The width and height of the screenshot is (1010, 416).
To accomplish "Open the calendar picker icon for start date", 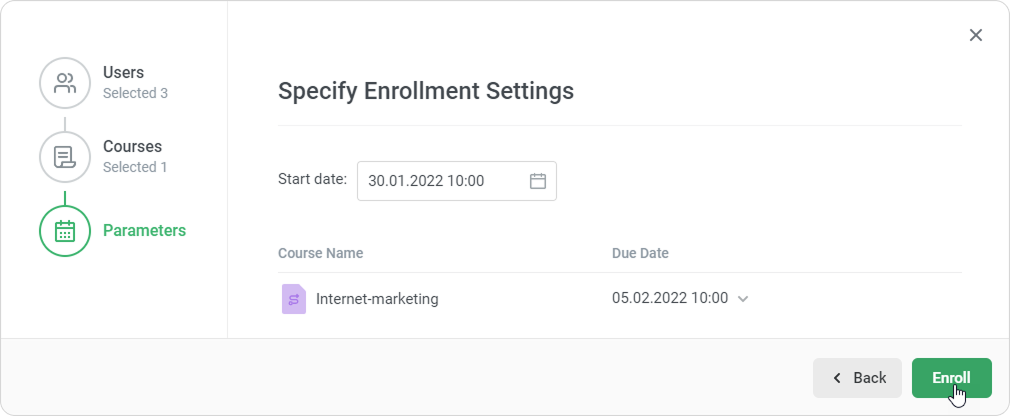I will coord(538,181).
